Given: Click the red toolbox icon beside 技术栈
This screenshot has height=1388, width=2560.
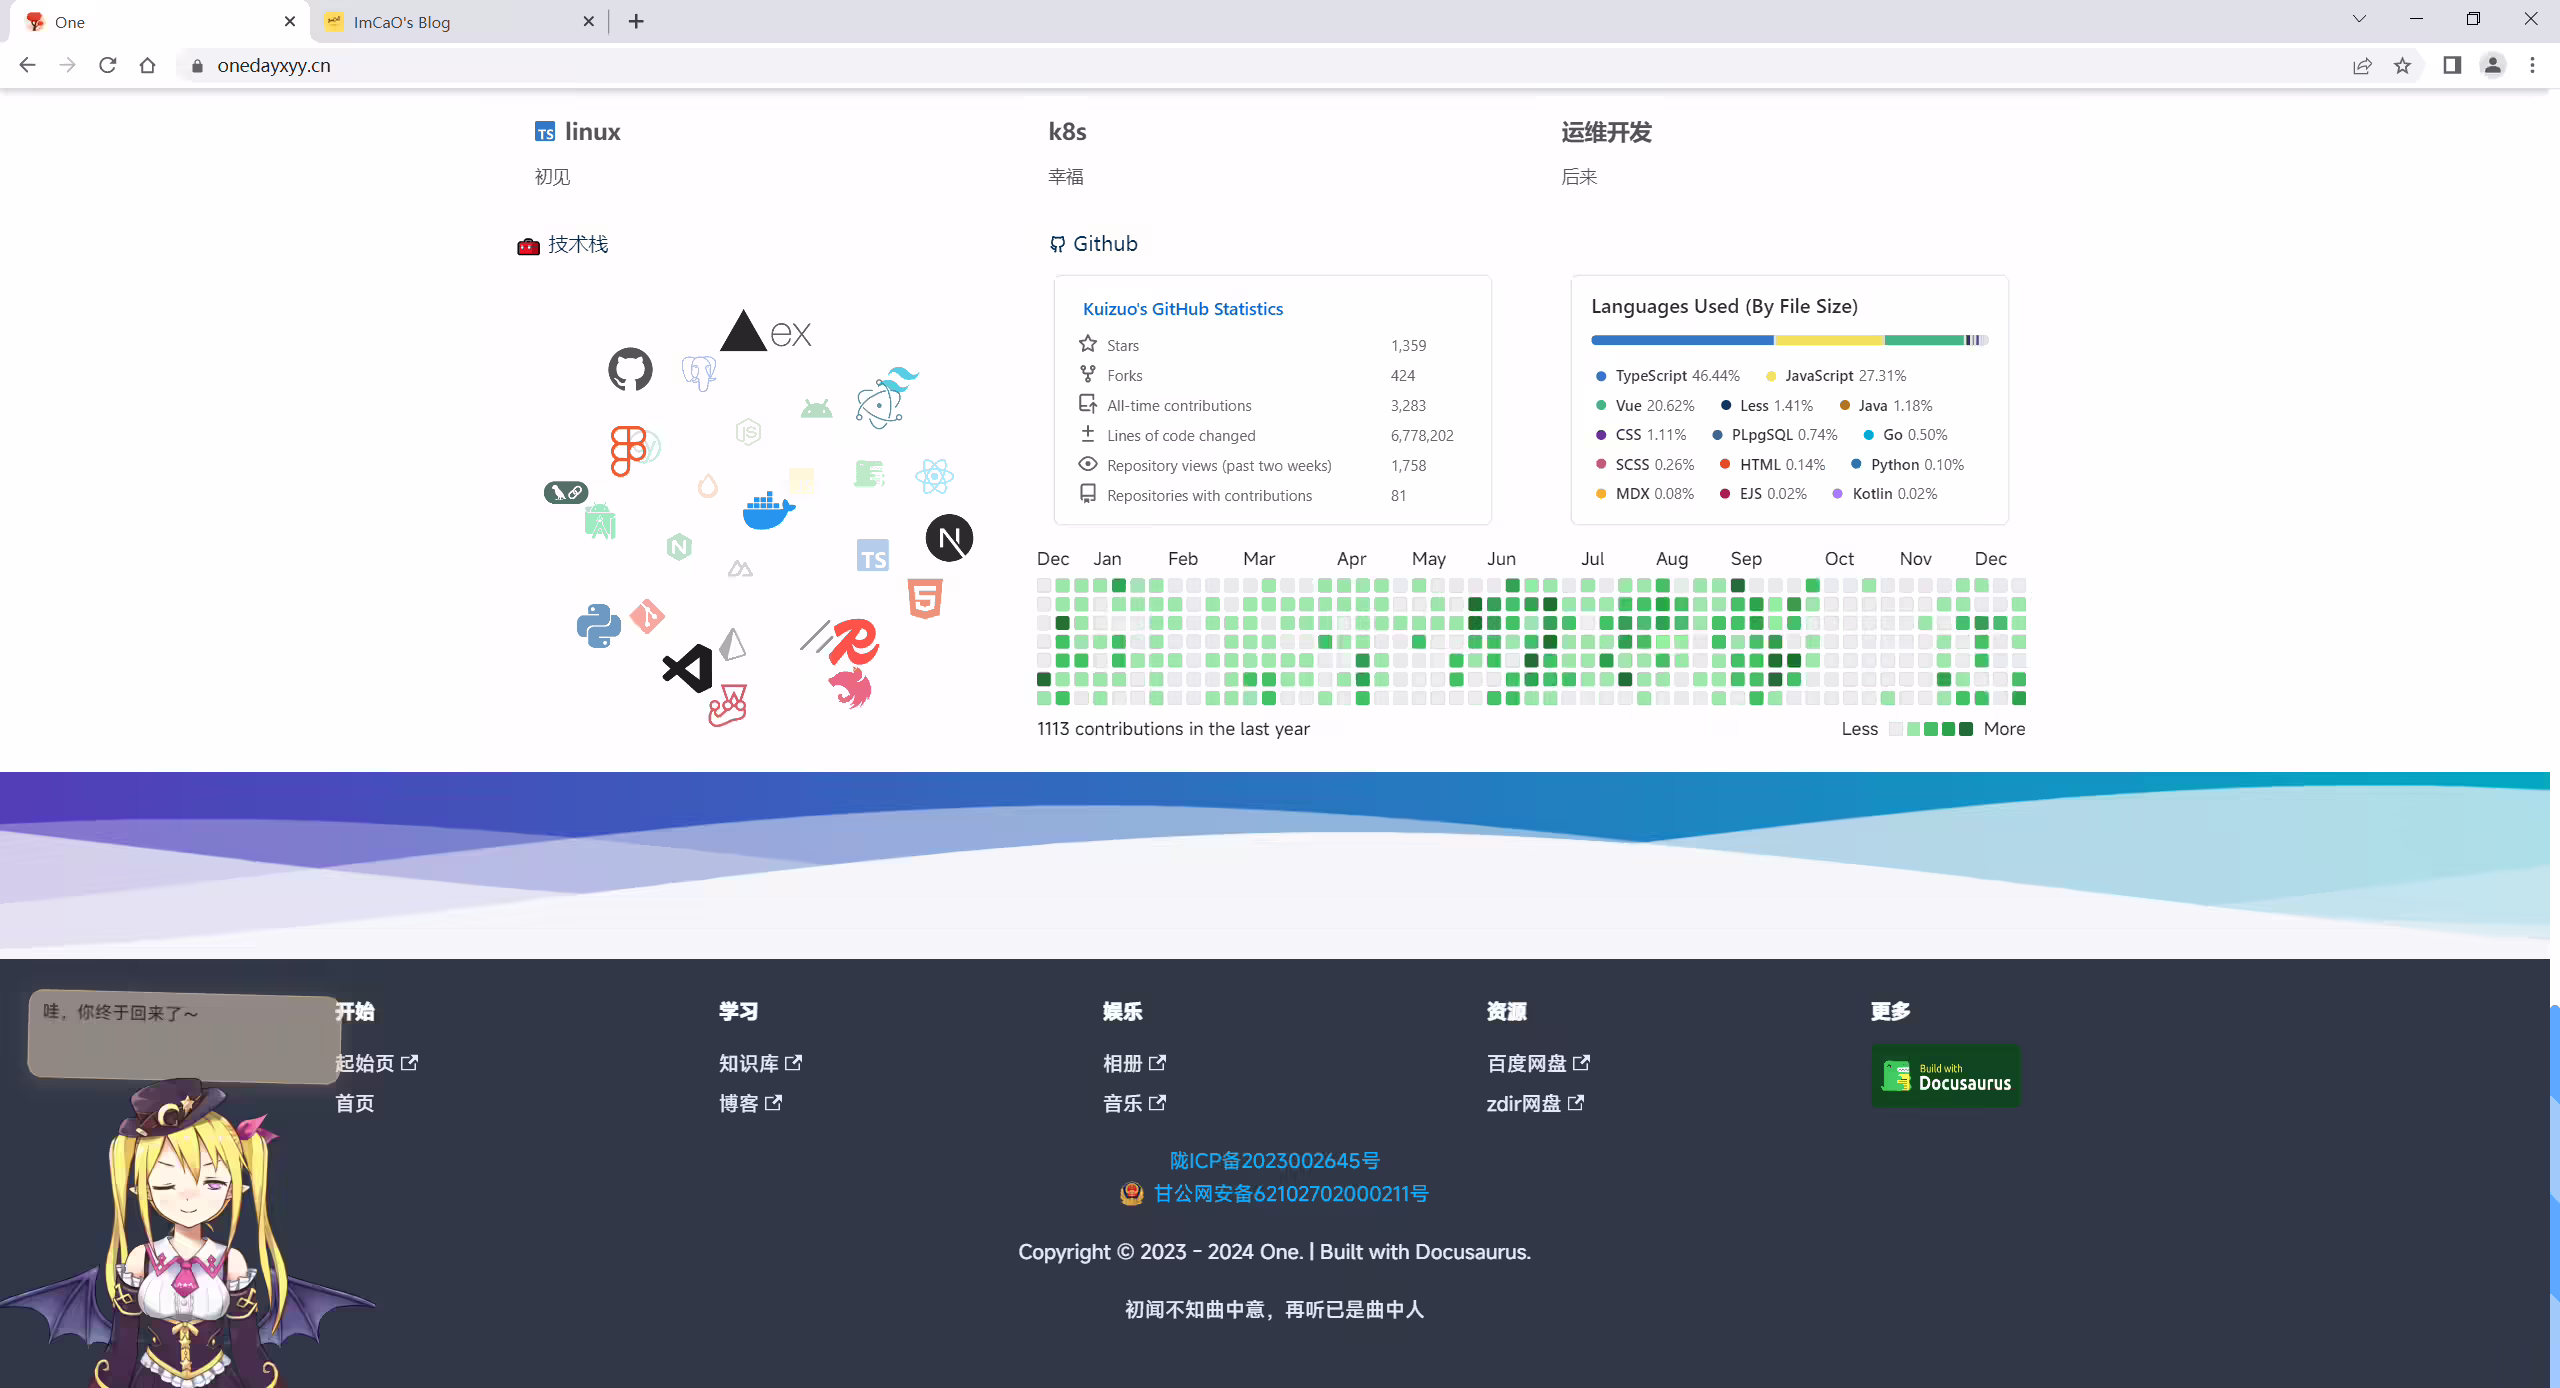Looking at the screenshot, I should (528, 246).
